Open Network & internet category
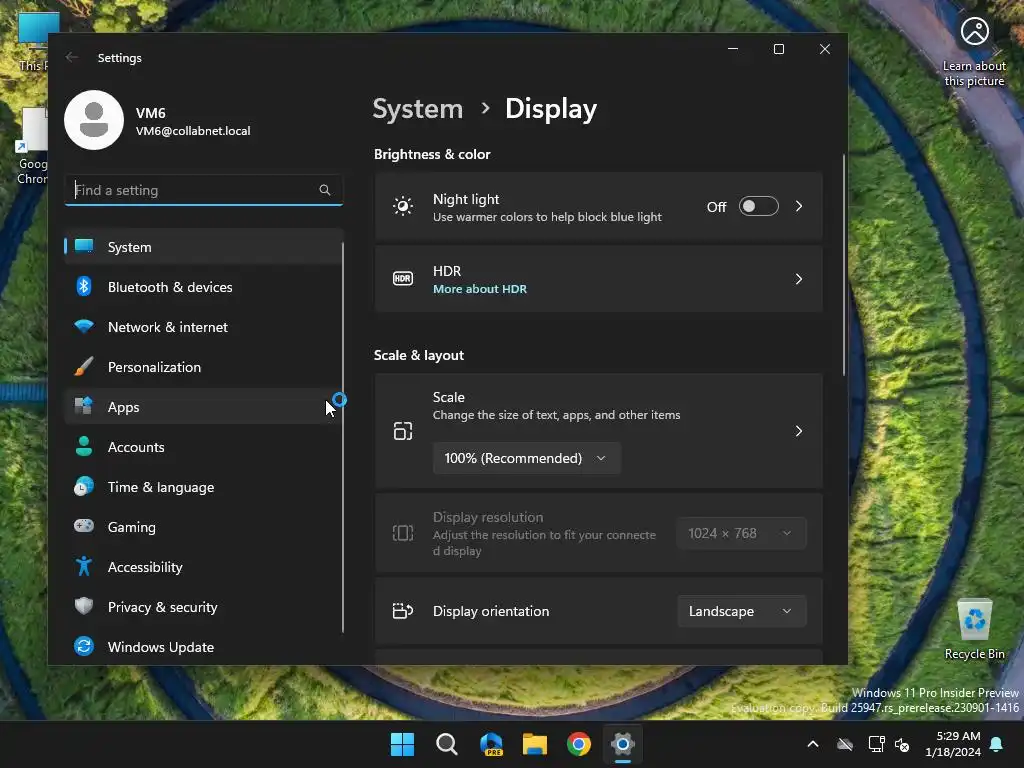The image size is (1024, 768). [x=203, y=327]
